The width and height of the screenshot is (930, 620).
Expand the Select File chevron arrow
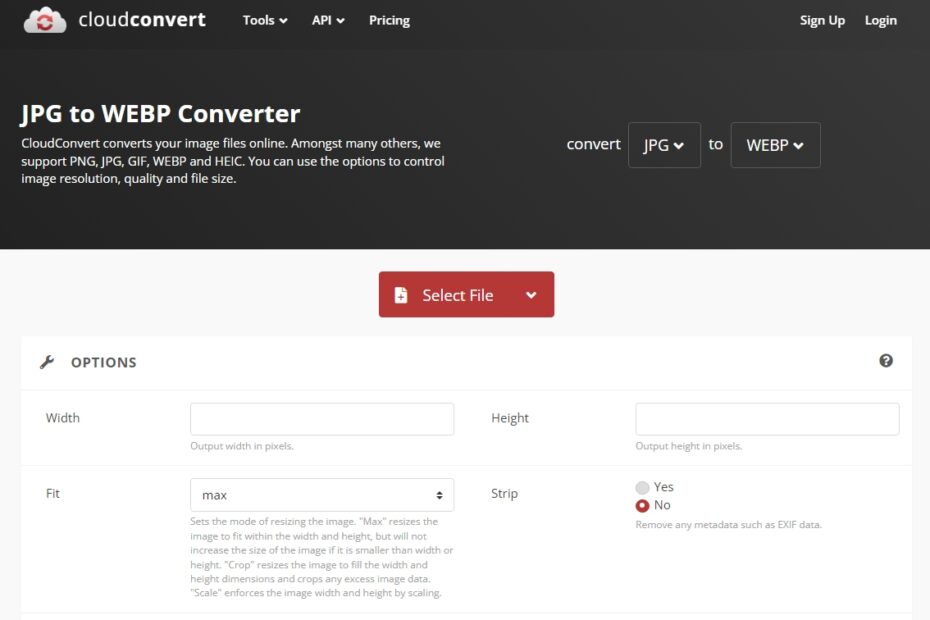[x=531, y=295]
